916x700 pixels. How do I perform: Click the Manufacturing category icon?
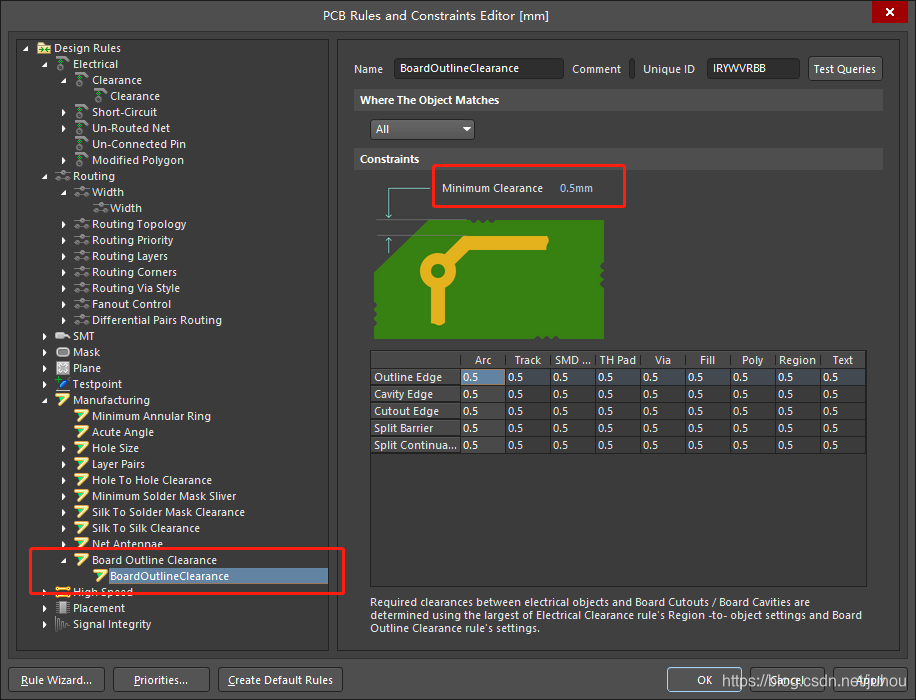pos(63,400)
